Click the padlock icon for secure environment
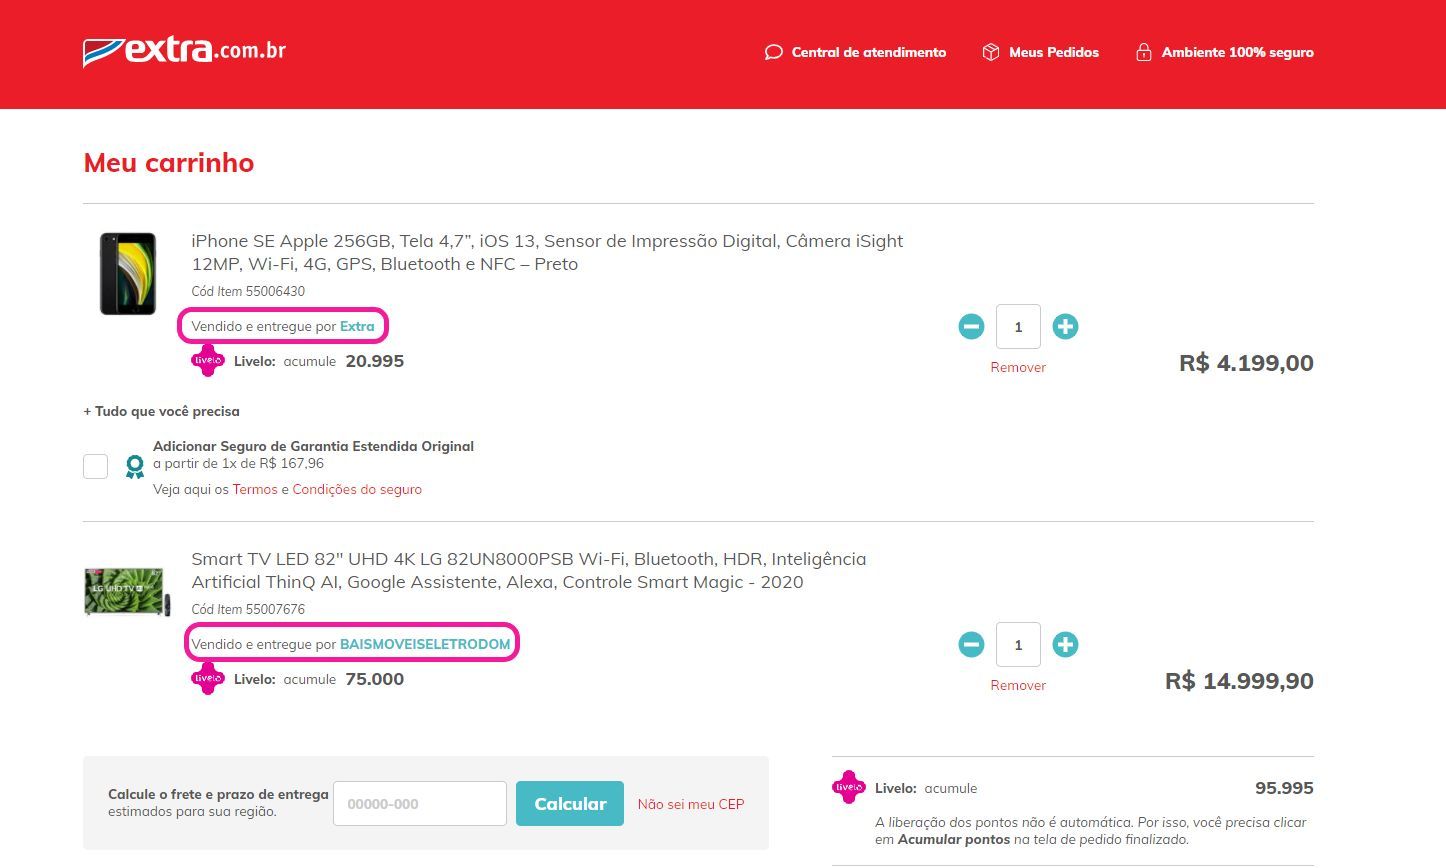The height and width of the screenshot is (868, 1446). pos(1143,52)
